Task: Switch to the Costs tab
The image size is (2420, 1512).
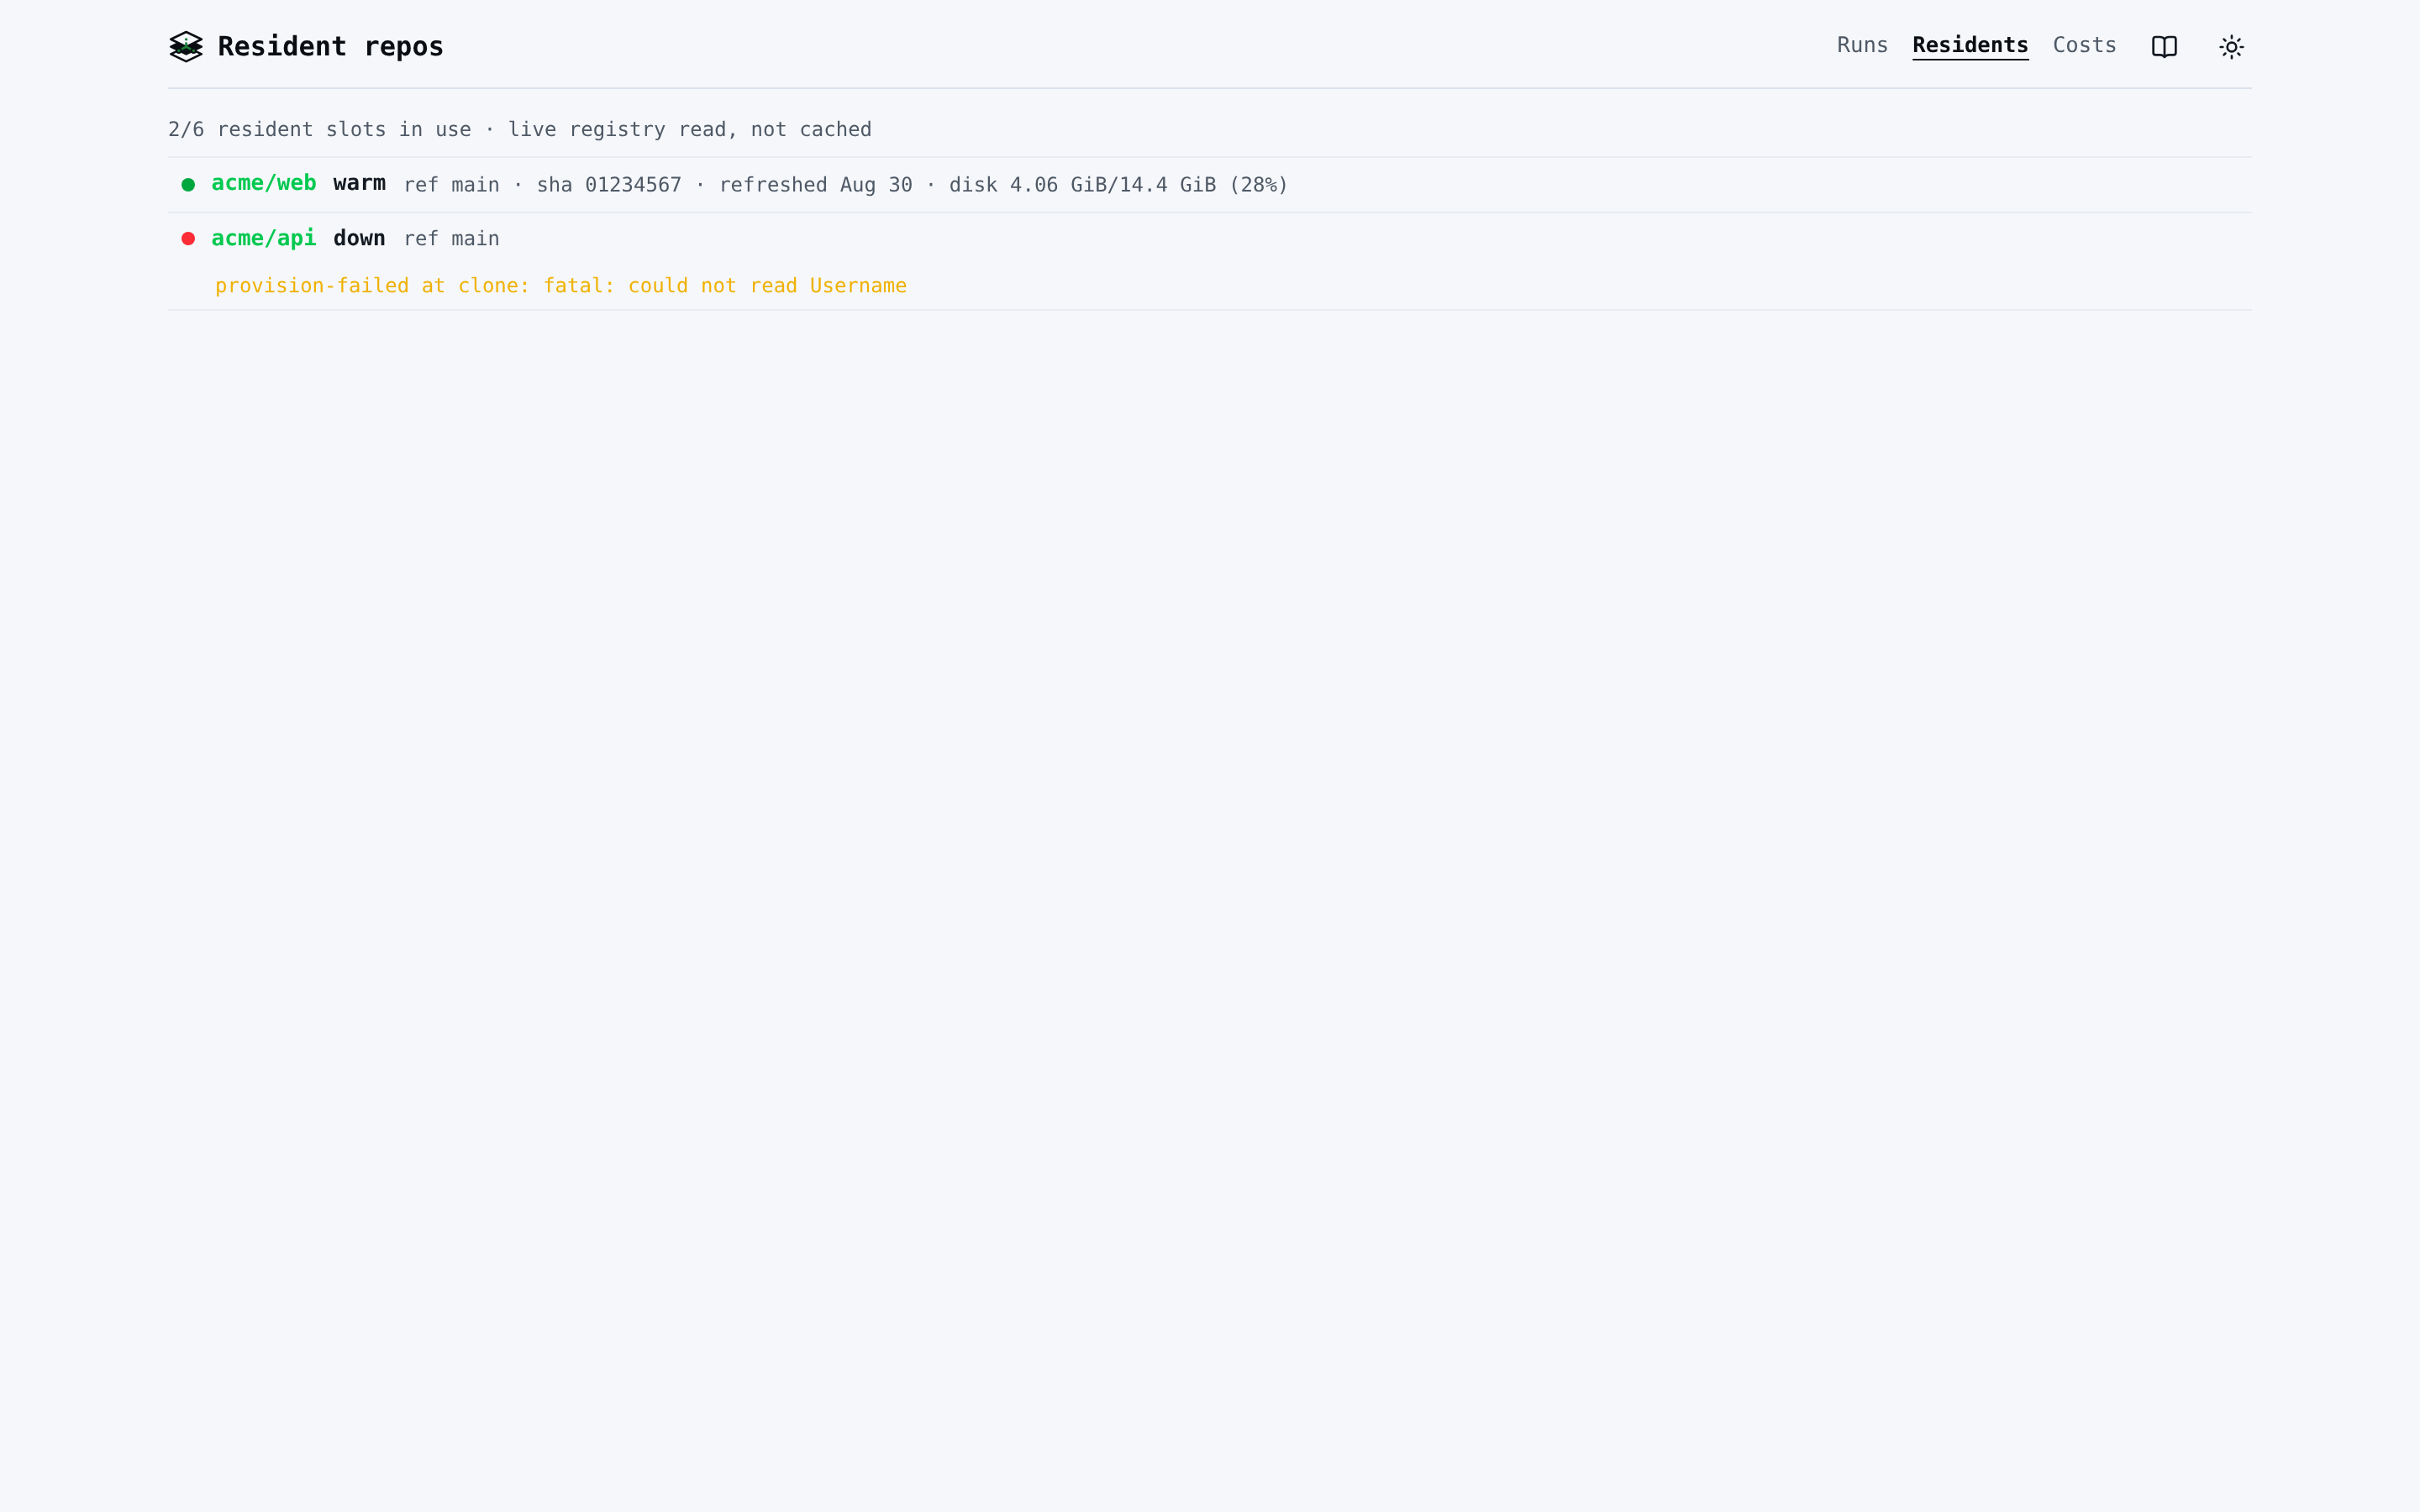Action: (x=2084, y=45)
